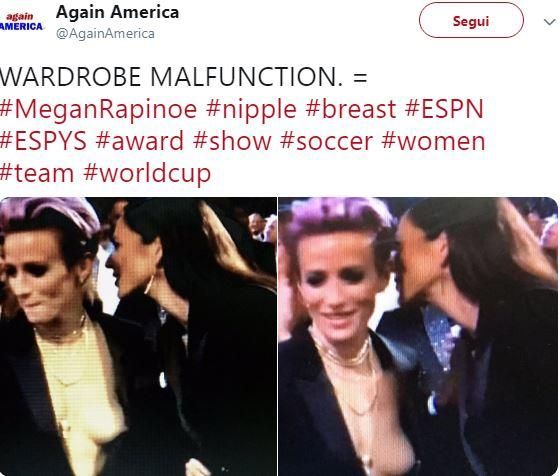
Task: Open the #women hashtag
Action: tap(433, 141)
